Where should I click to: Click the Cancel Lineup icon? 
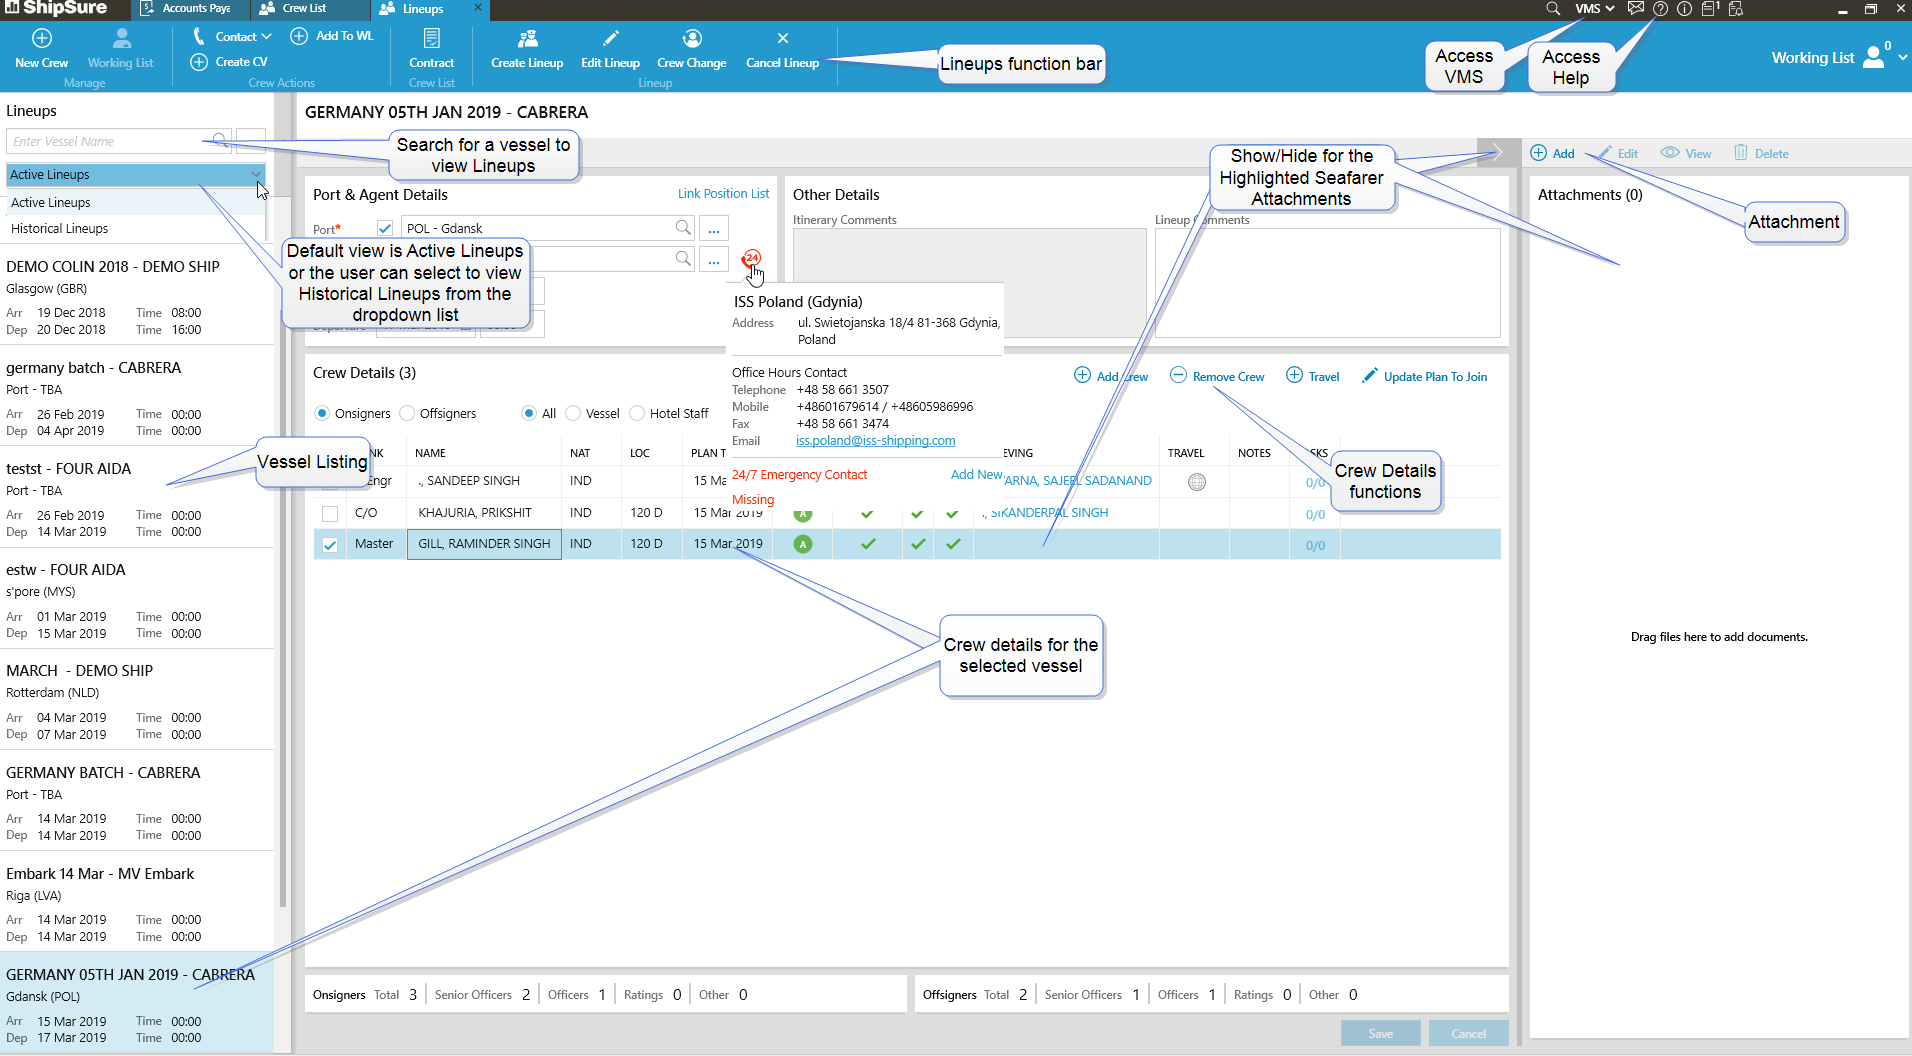(782, 39)
